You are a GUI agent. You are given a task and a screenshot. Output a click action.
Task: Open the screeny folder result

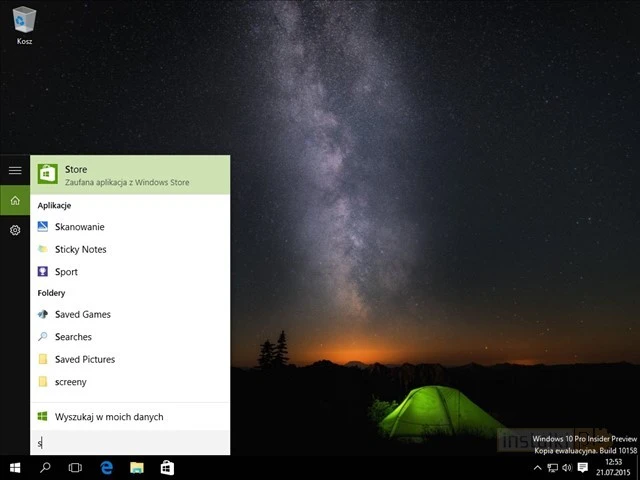(x=70, y=382)
